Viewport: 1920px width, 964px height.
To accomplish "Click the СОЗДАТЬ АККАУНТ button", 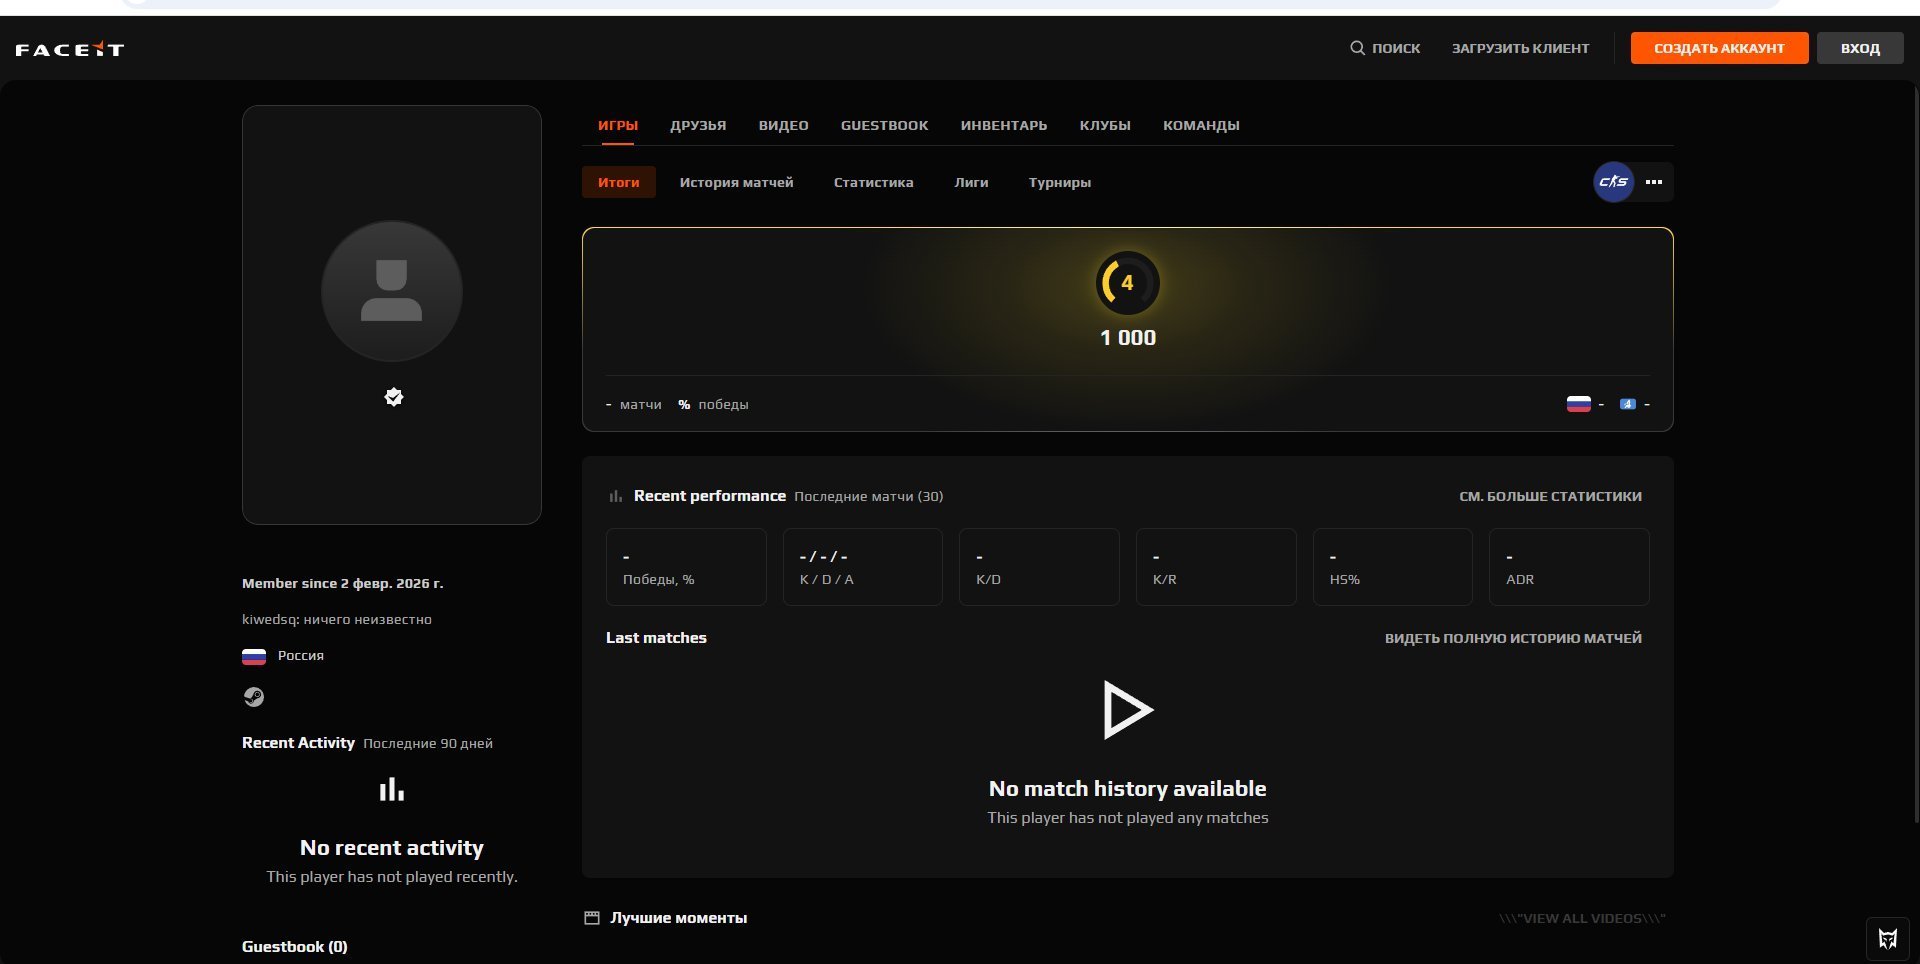I will [x=1719, y=48].
